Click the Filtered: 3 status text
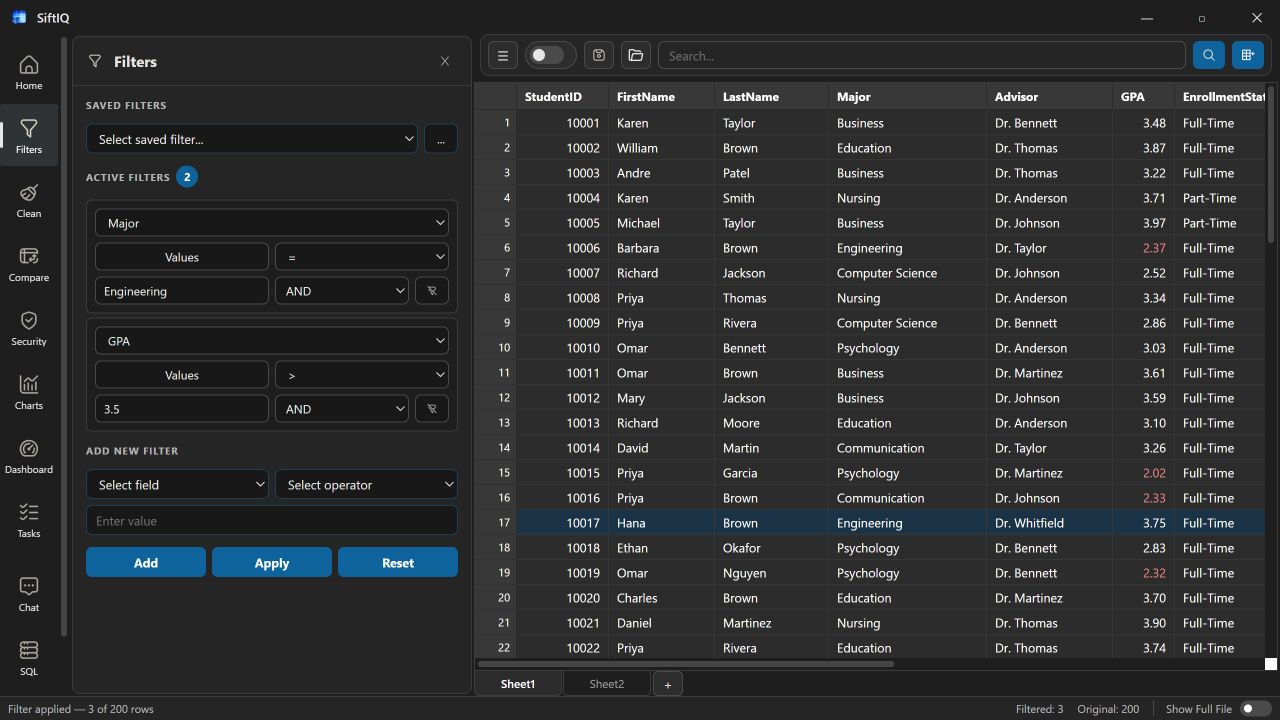1280x720 pixels. coord(1039,709)
